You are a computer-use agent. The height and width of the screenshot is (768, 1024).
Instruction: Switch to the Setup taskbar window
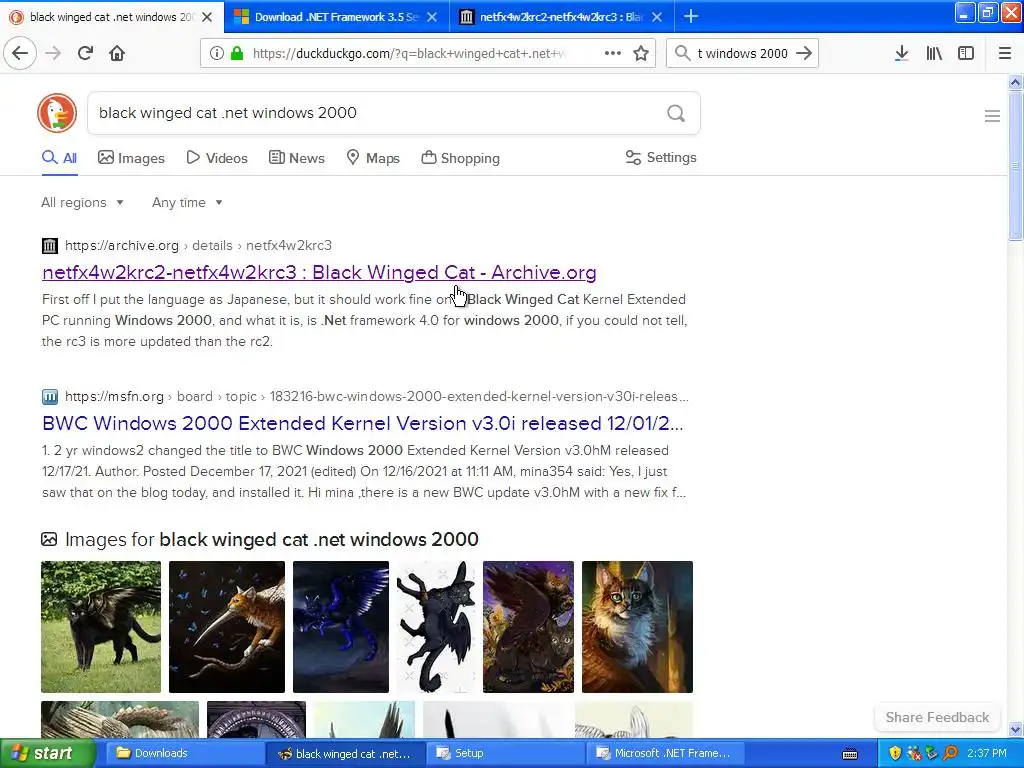point(503,754)
